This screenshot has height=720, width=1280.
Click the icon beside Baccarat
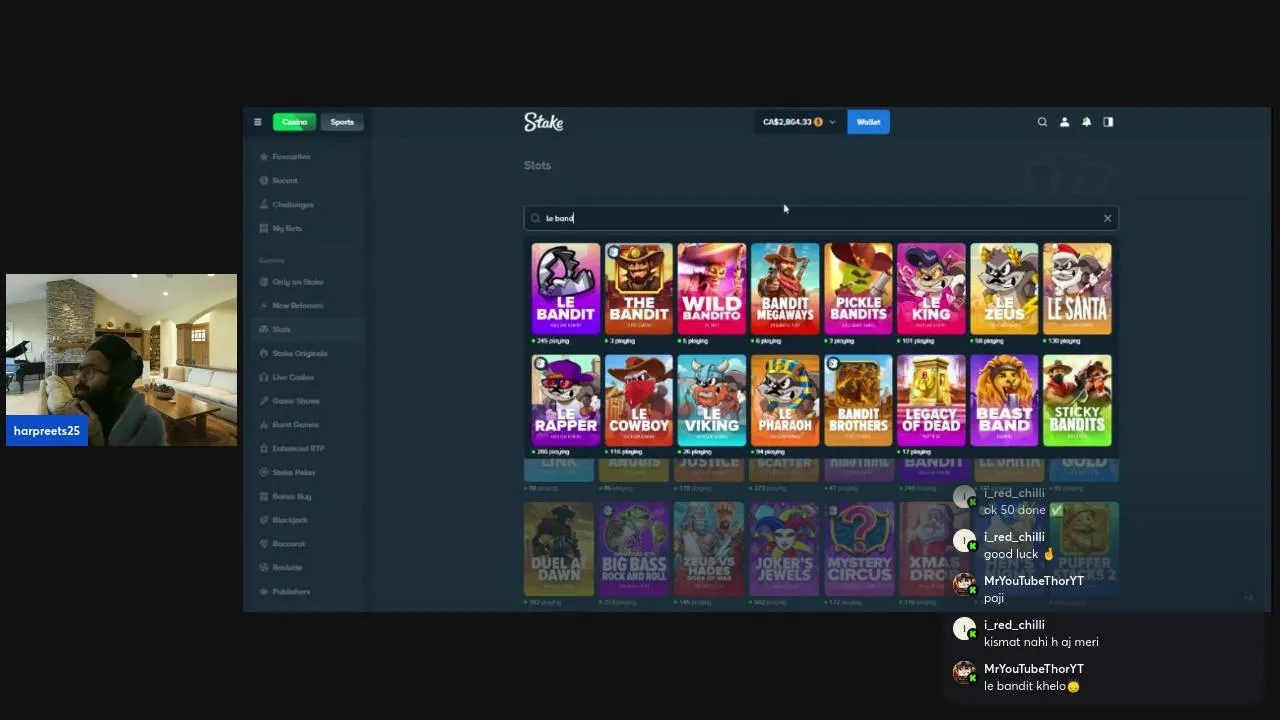click(263, 544)
